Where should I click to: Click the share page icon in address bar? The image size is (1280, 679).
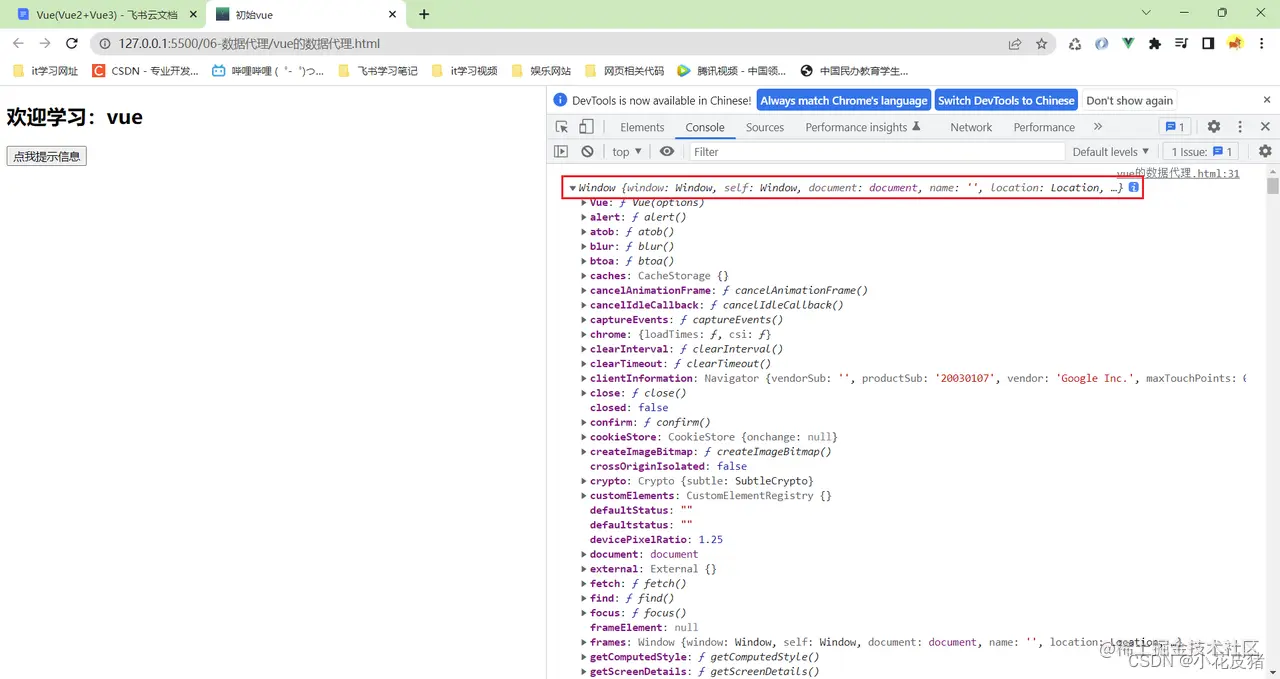tap(1015, 43)
